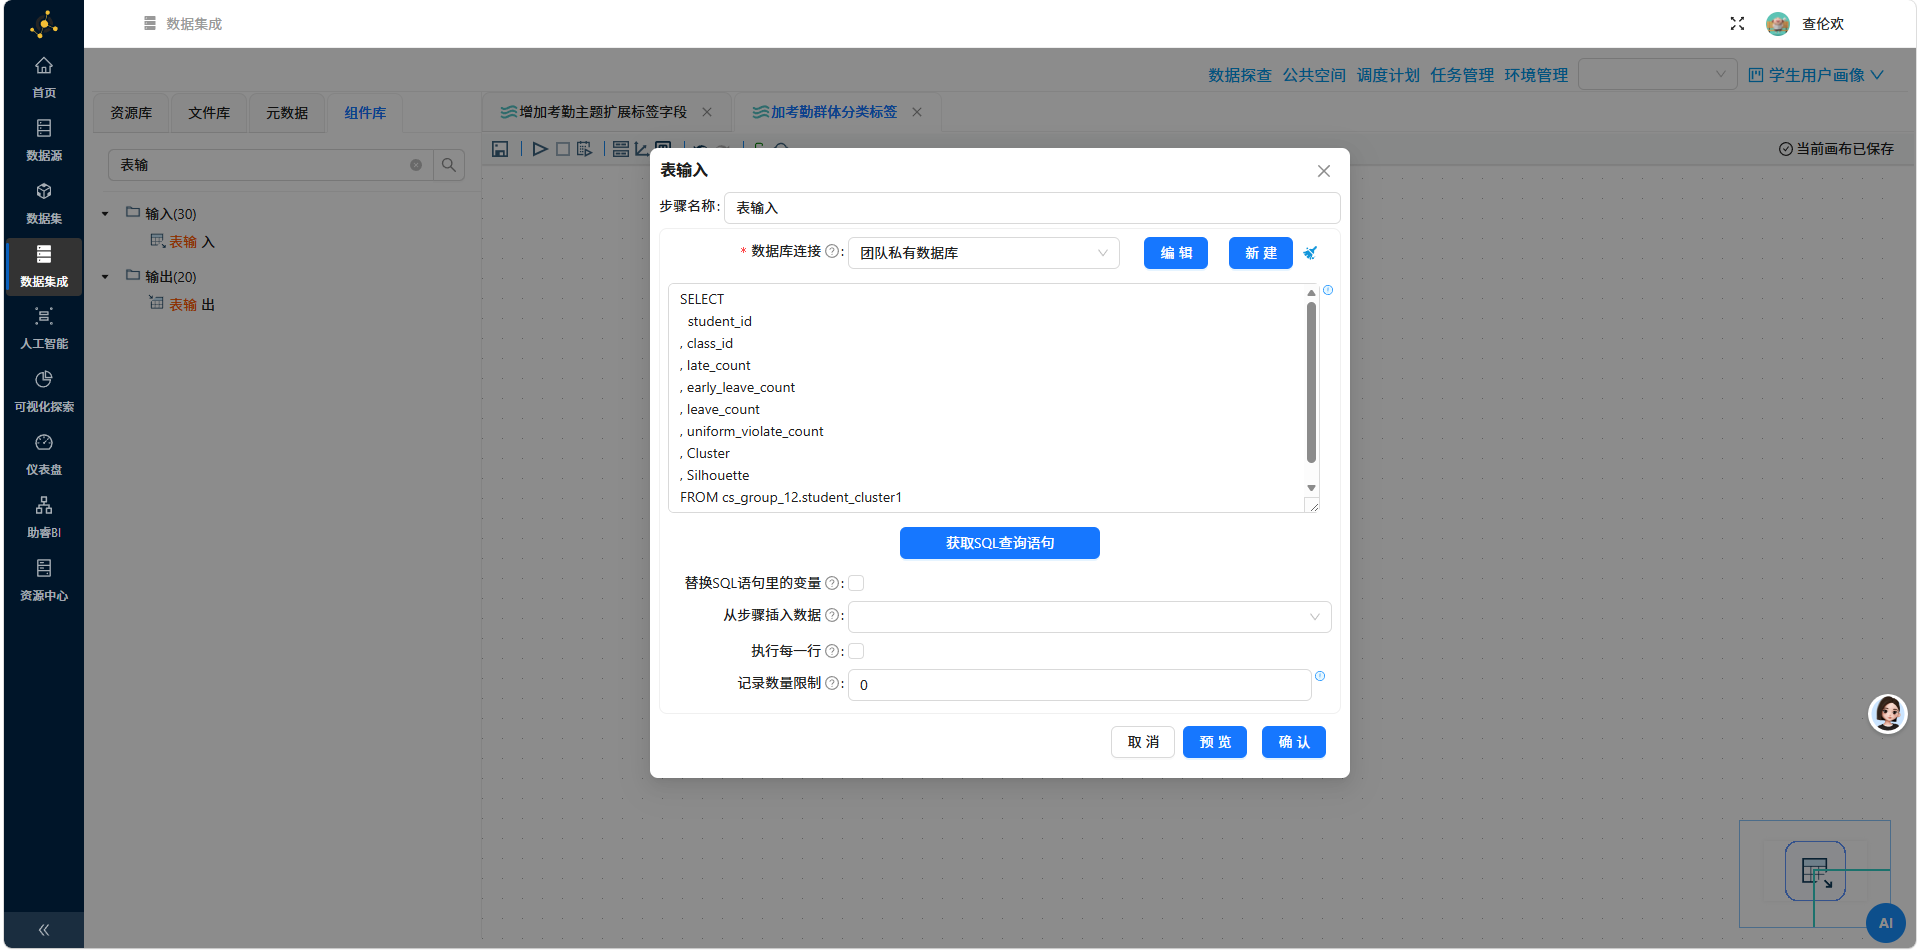Collapse the 输出(20) tree node
Image resolution: width=1920 pixels, height=952 pixels.
tap(105, 277)
